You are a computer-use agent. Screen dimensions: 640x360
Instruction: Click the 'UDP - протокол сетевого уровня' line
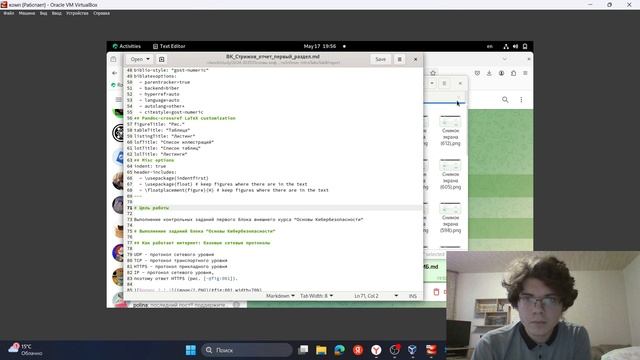point(174,254)
